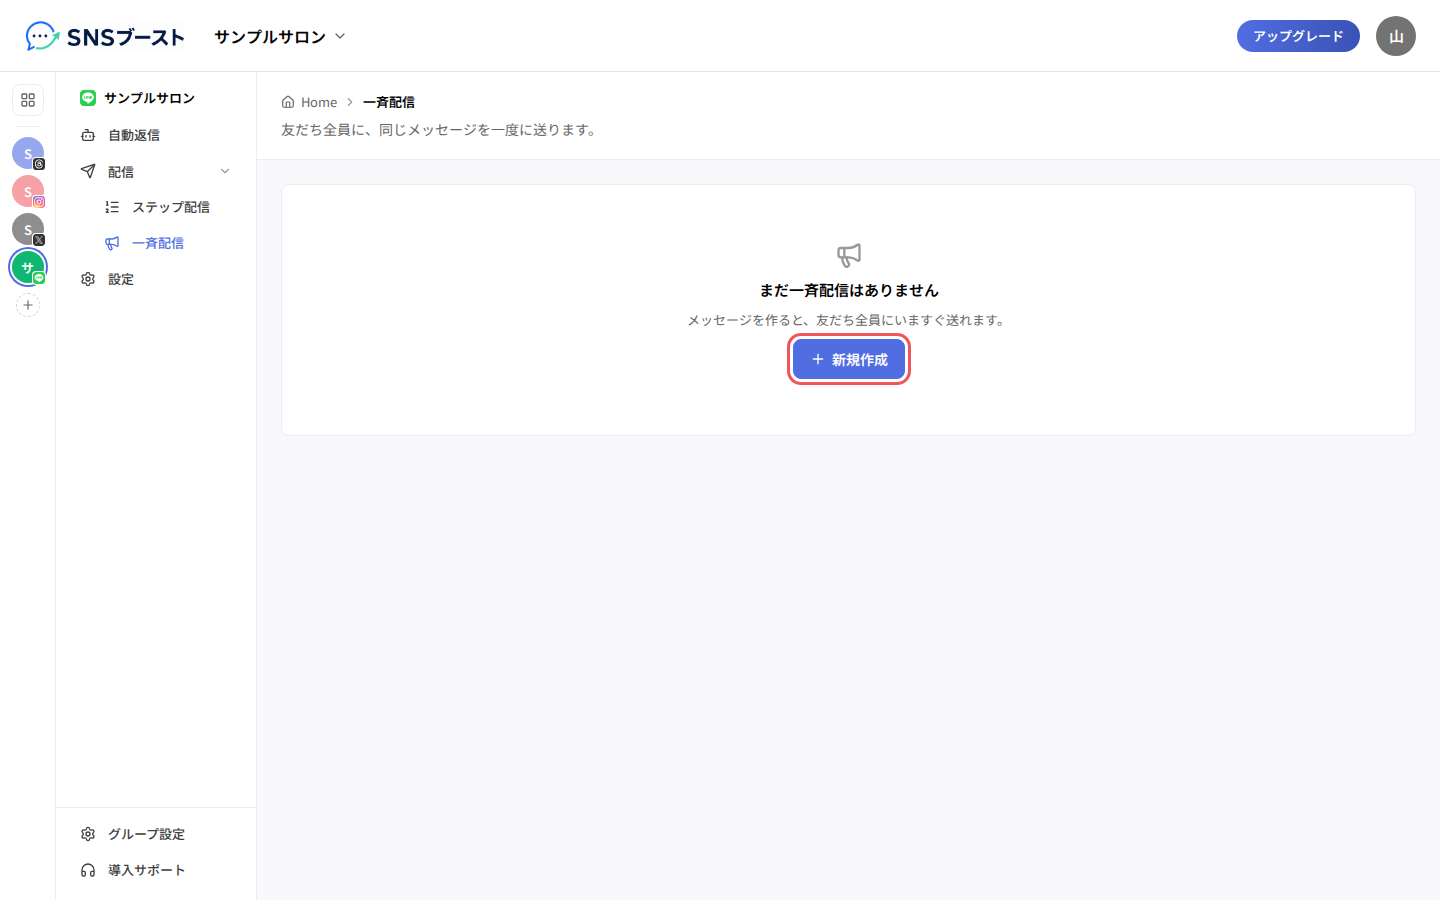The height and width of the screenshot is (900, 1440).
Task: Collapse the 配信 section in the sidebar
Action: tap(156, 172)
